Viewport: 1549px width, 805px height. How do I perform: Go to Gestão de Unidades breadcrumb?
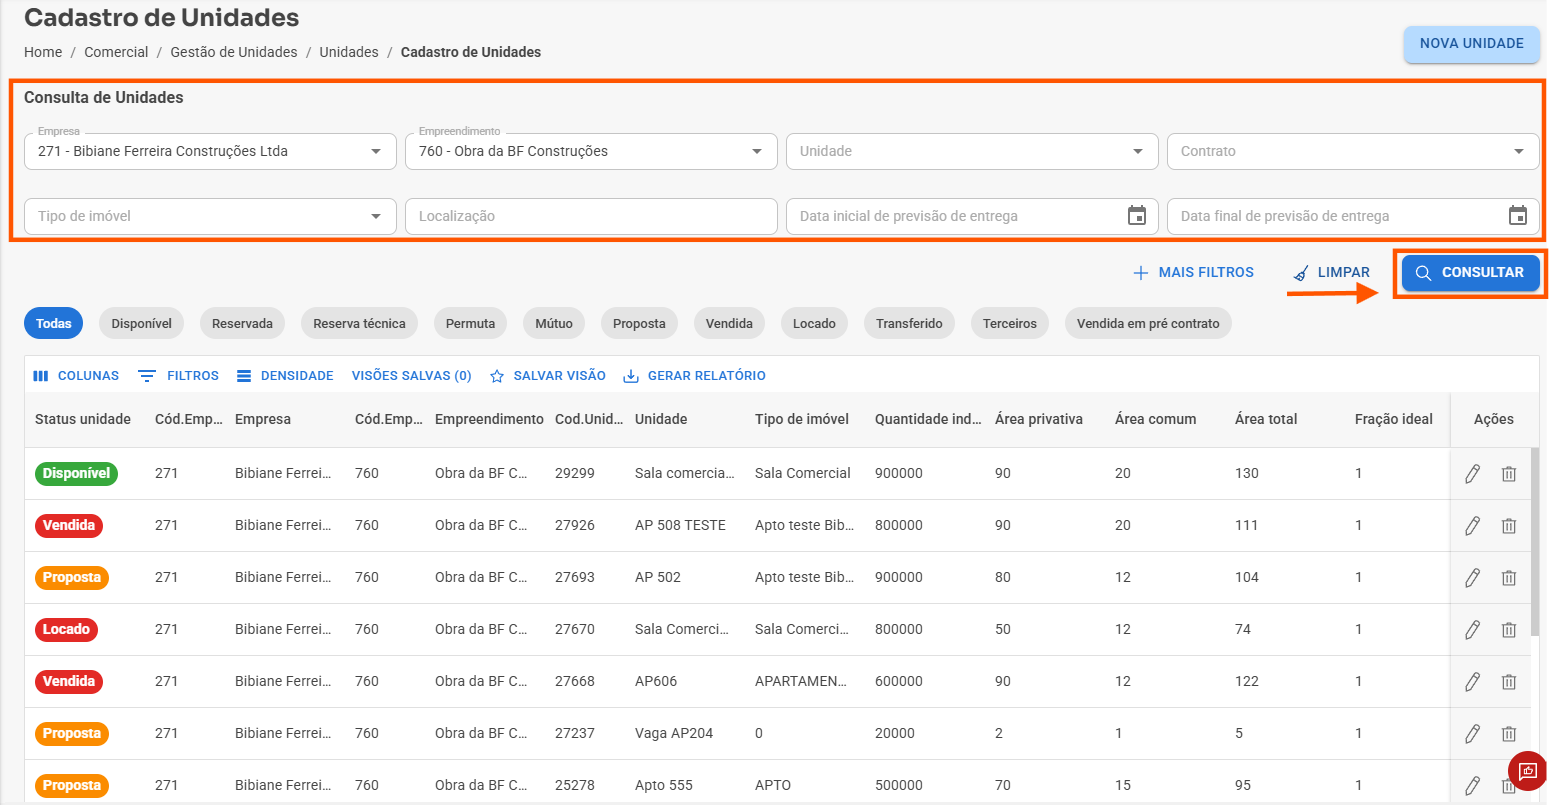point(234,52)
